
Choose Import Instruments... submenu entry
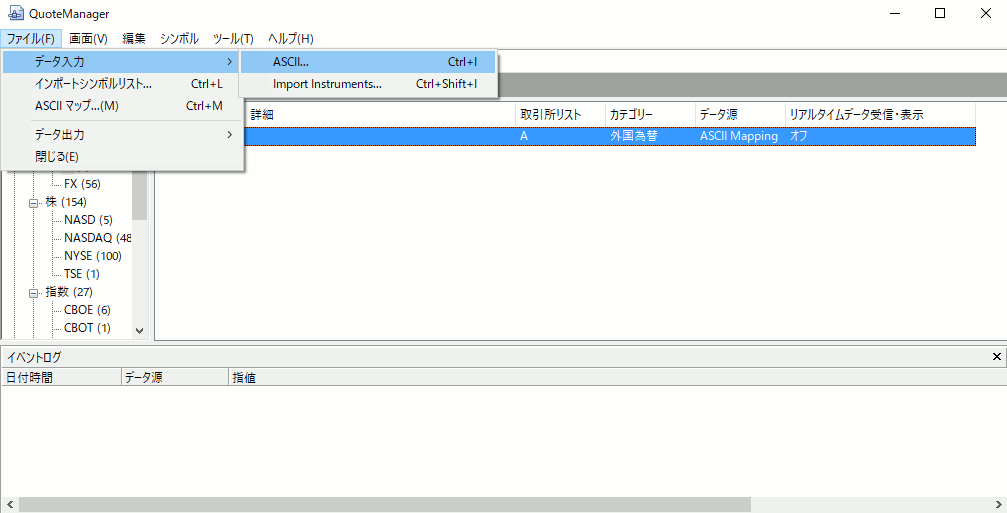(327, 84)
